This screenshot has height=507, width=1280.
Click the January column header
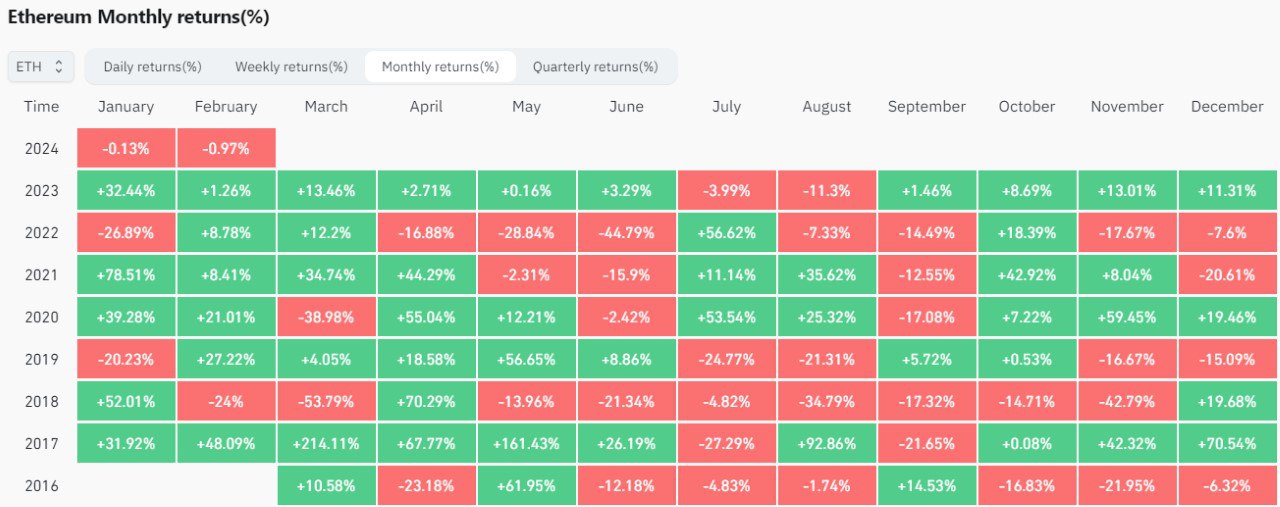(x=126, y=107)
